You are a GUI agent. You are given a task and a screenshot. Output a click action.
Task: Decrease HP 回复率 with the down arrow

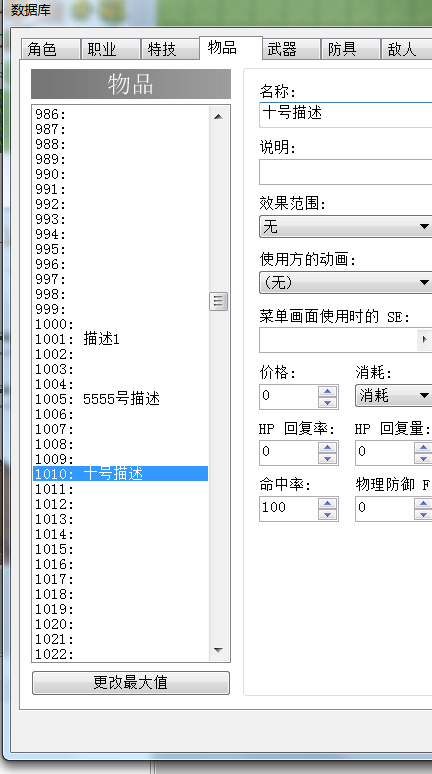[328, 459]
